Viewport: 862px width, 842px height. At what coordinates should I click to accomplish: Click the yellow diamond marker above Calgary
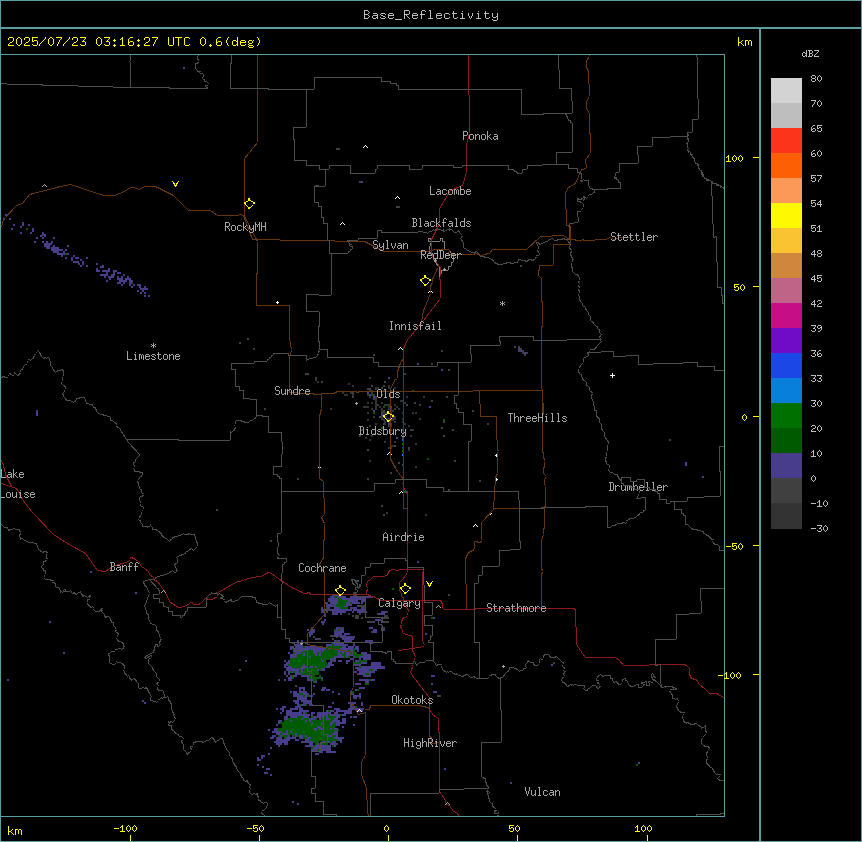[405, 589]
